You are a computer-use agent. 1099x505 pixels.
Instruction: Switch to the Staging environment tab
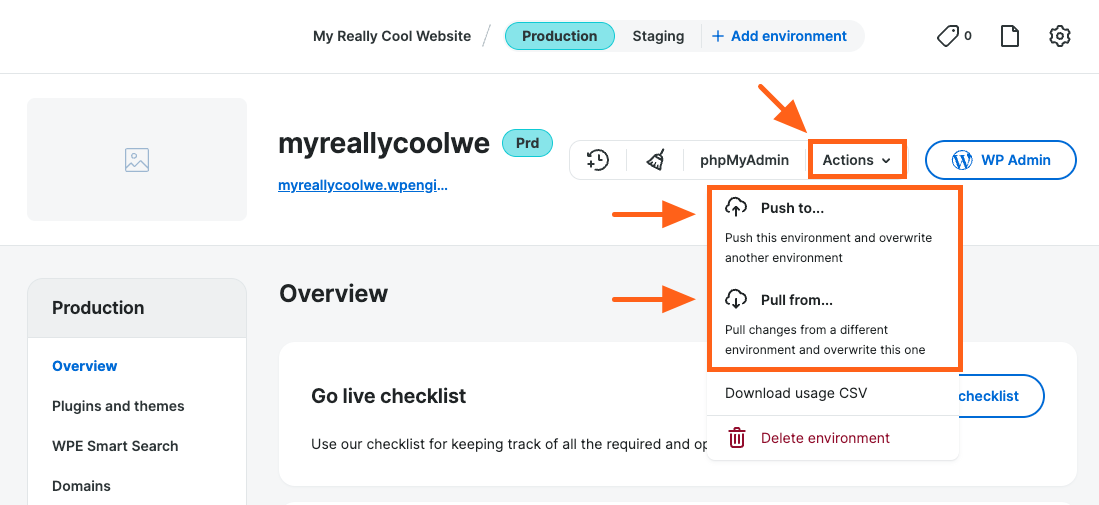point(658,36)
